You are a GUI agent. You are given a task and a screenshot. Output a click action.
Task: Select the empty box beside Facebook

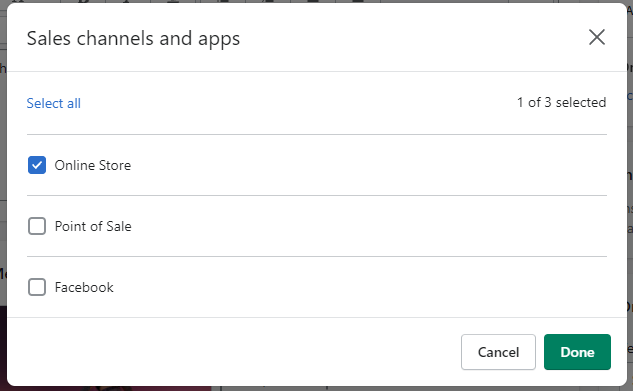(x=37, y=287)
